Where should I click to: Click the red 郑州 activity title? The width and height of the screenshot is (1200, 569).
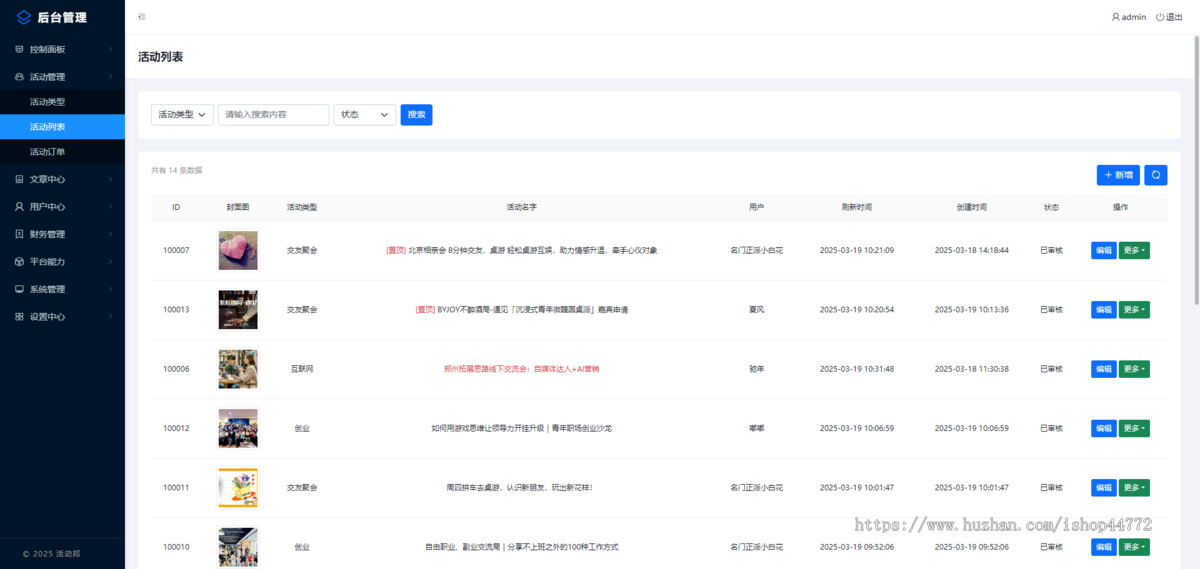[522, 369]
